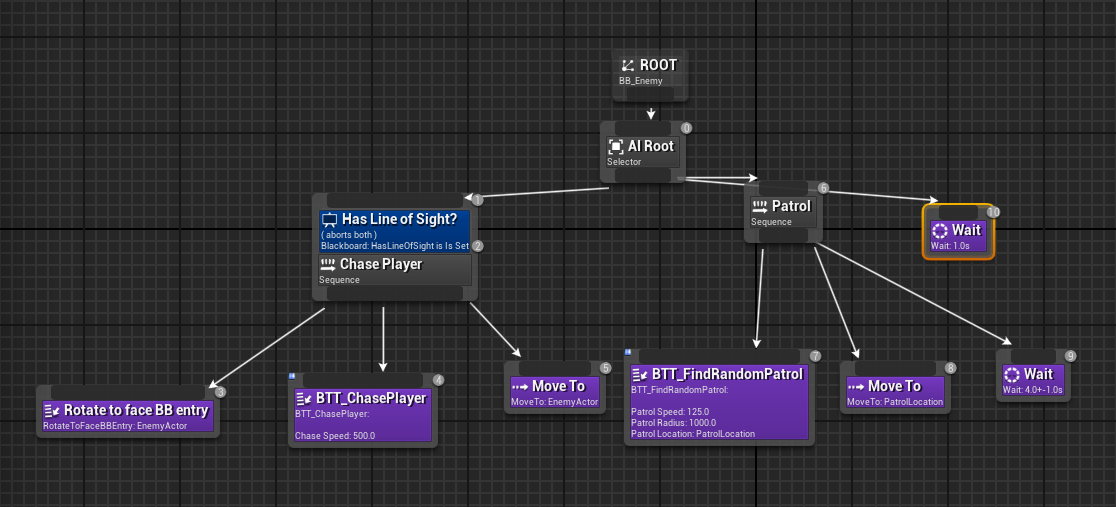This screenshot has height=507, width=1116.
Task: Click execution index badge 0 on AI Root
Action: click(686, 128)
